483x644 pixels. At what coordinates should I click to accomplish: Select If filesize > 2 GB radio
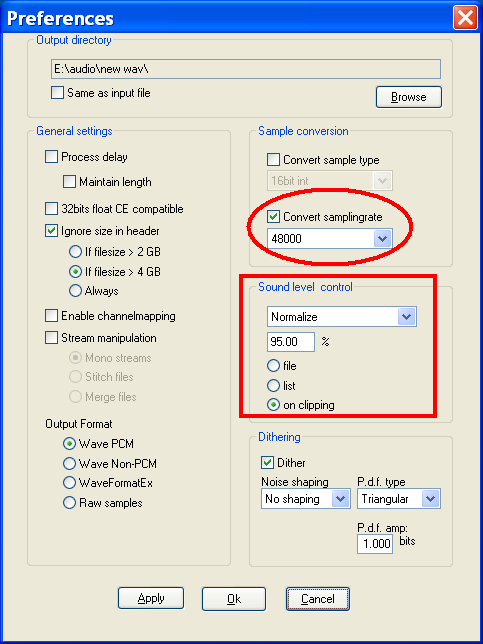click(x=75, y=251)
